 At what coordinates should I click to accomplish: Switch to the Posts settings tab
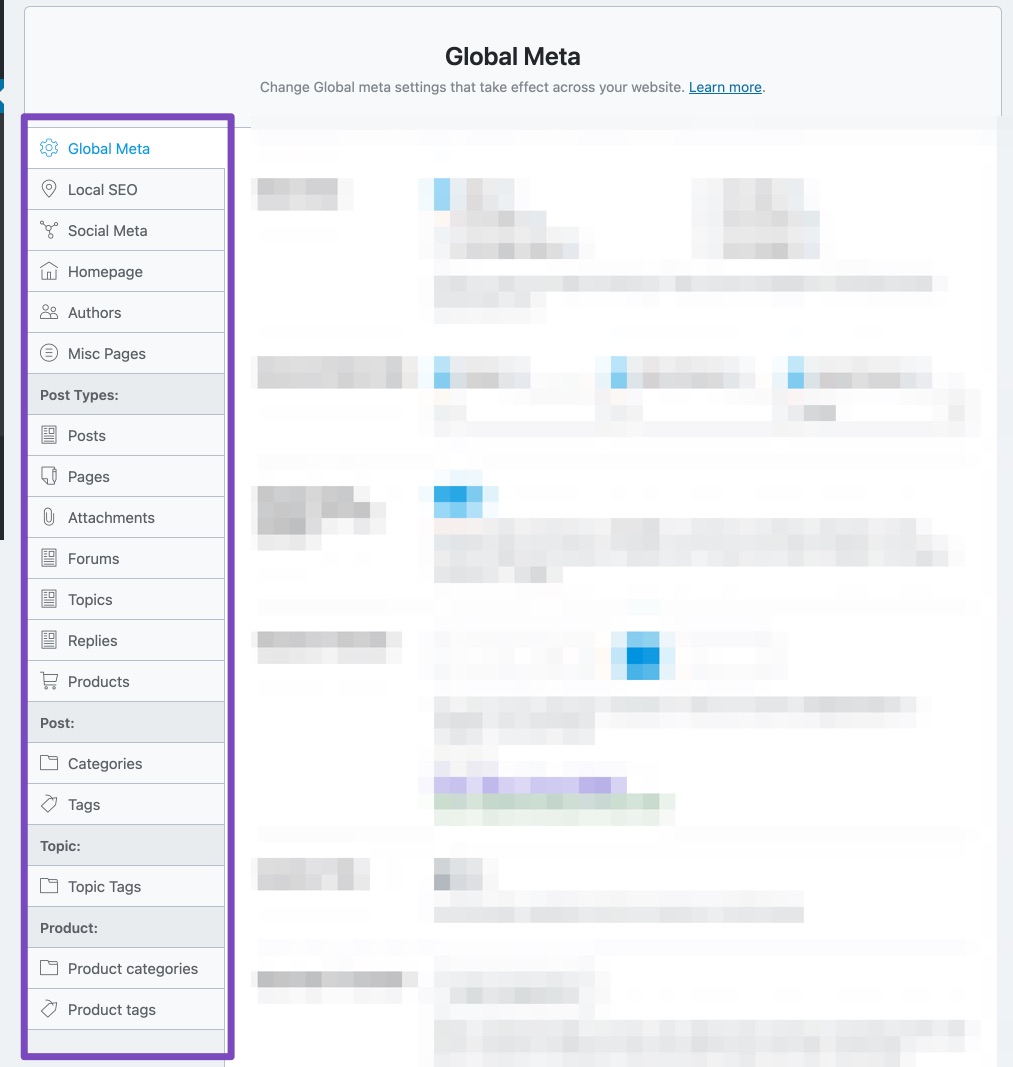coord(86,434)
